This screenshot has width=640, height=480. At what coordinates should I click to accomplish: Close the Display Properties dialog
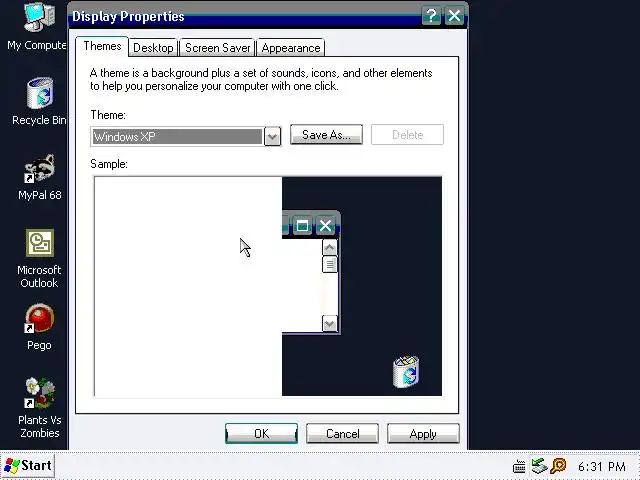coord(454,16)
